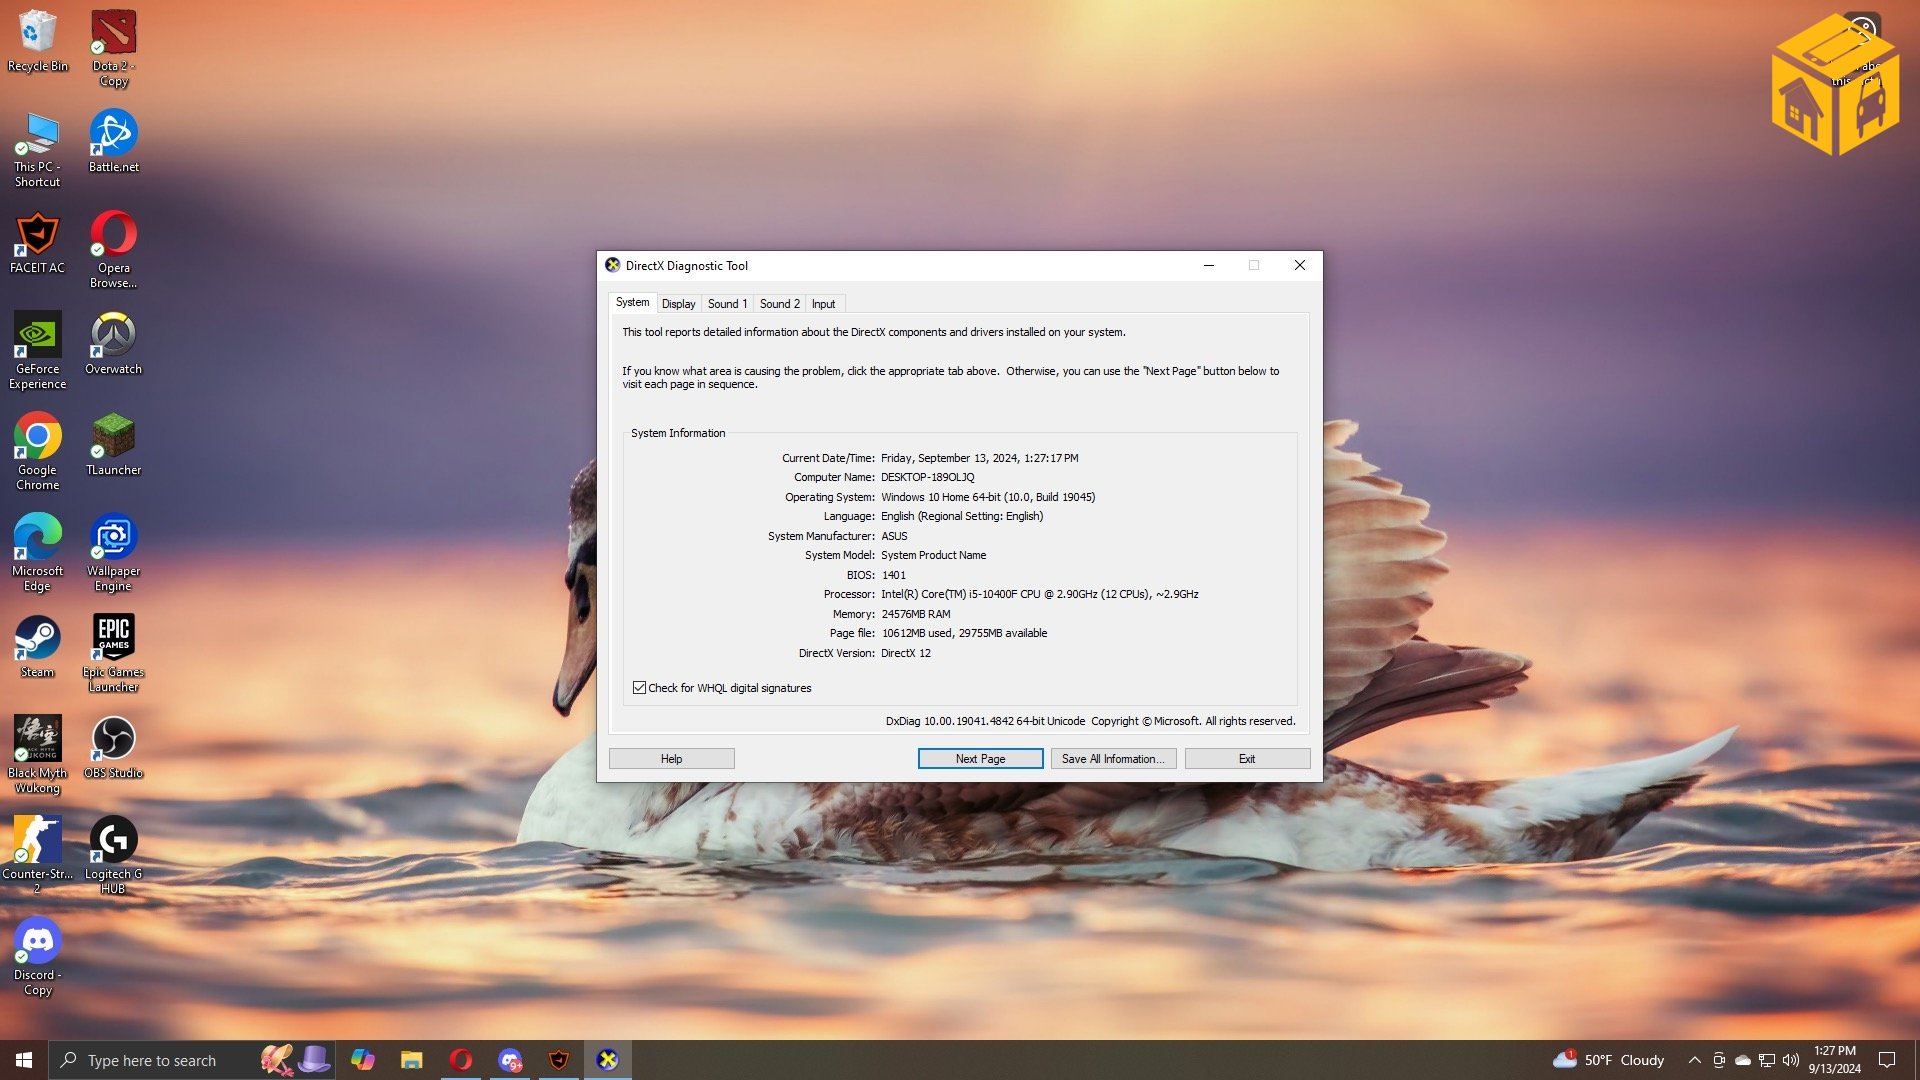
Task: Open the Sound 1 tab
Action: 727,304
